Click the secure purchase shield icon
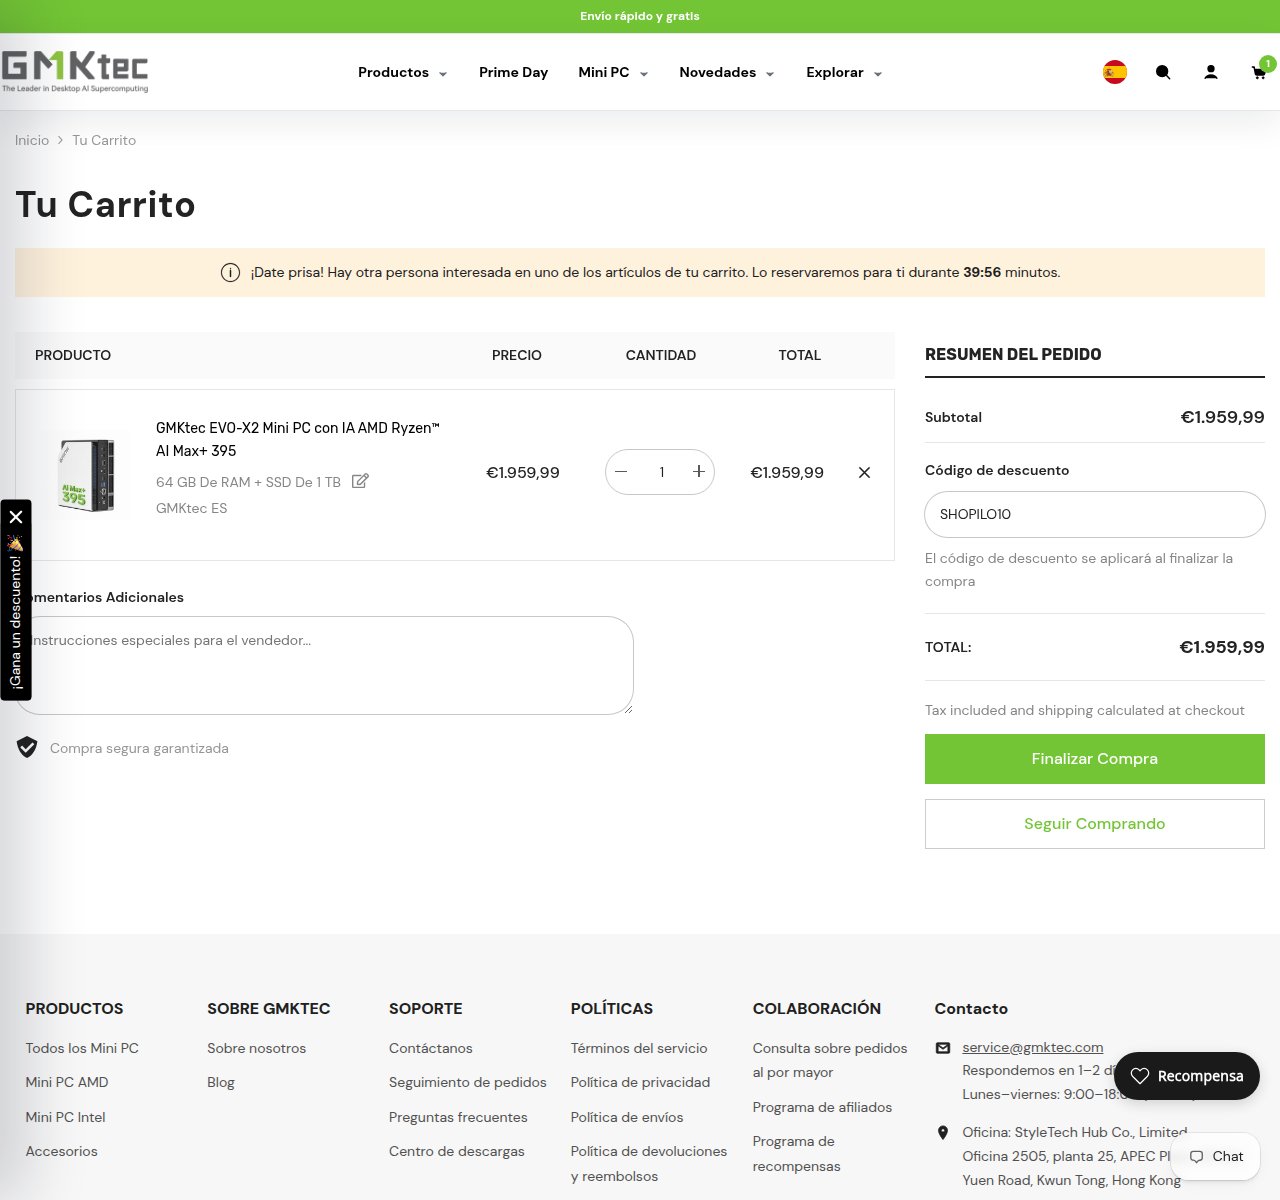Image resolution: width=1280 pixels, height=1200 pixels. click(x=27, y=747)
